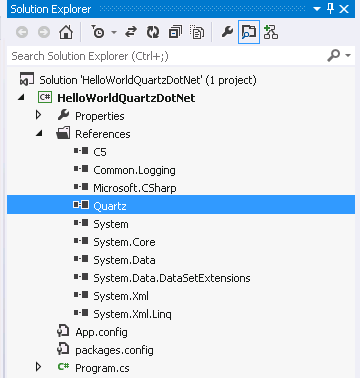Screen dimensions: 360x378
Task: Collapse the References node
Action: (x=39, y=134)
